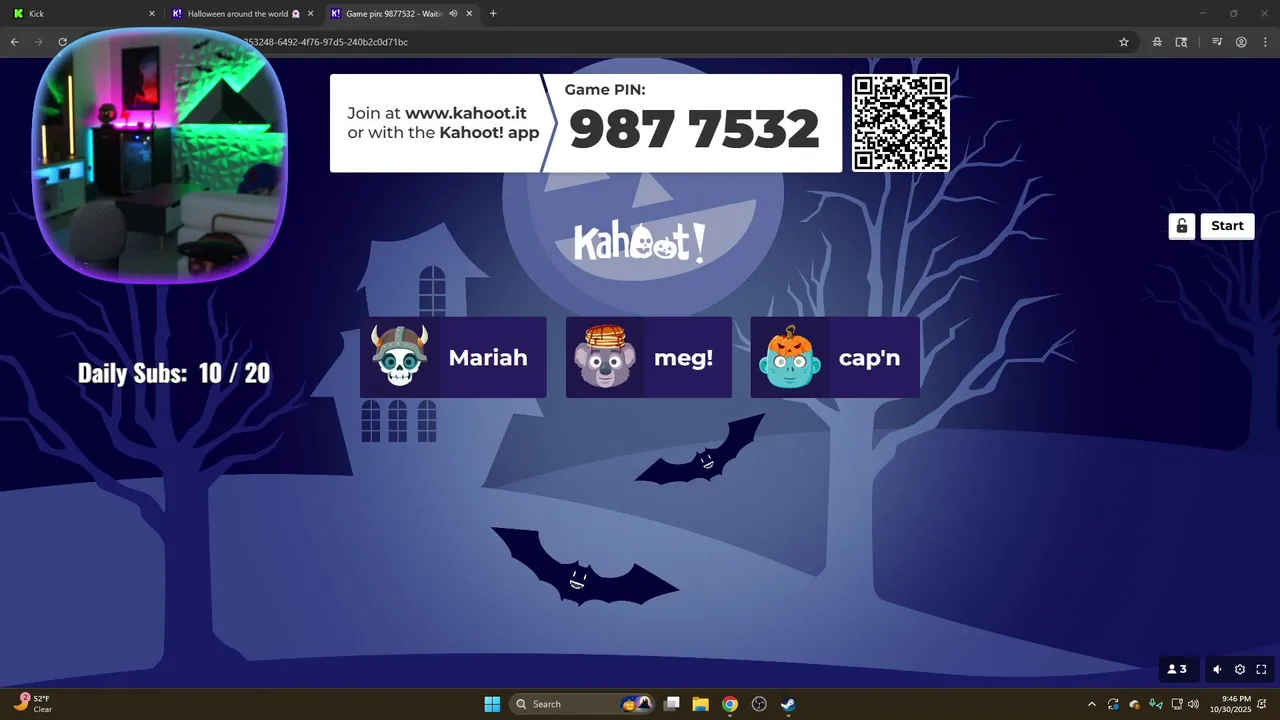Bookmark this page with the star

1124,42
